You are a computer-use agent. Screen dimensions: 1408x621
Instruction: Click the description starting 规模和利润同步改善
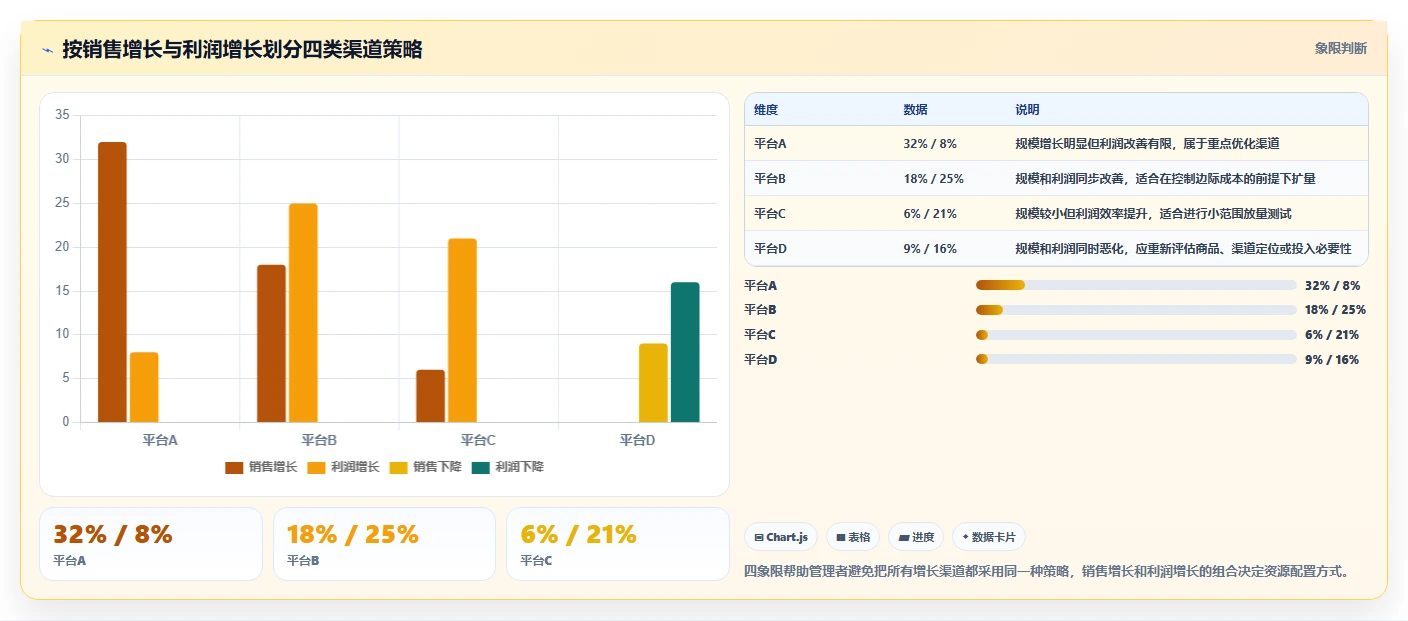[1165, 178]
